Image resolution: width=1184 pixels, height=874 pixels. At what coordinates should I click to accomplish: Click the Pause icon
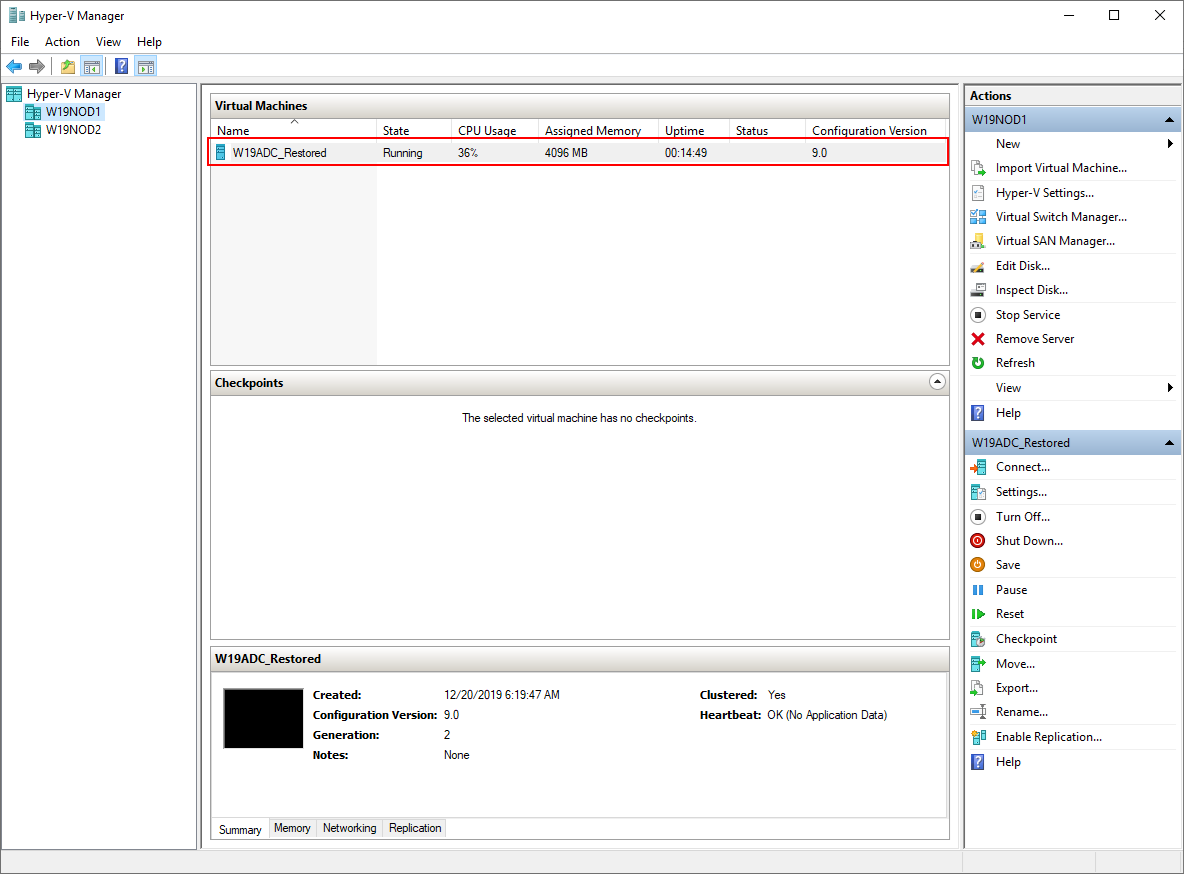(x=978, y=590)
